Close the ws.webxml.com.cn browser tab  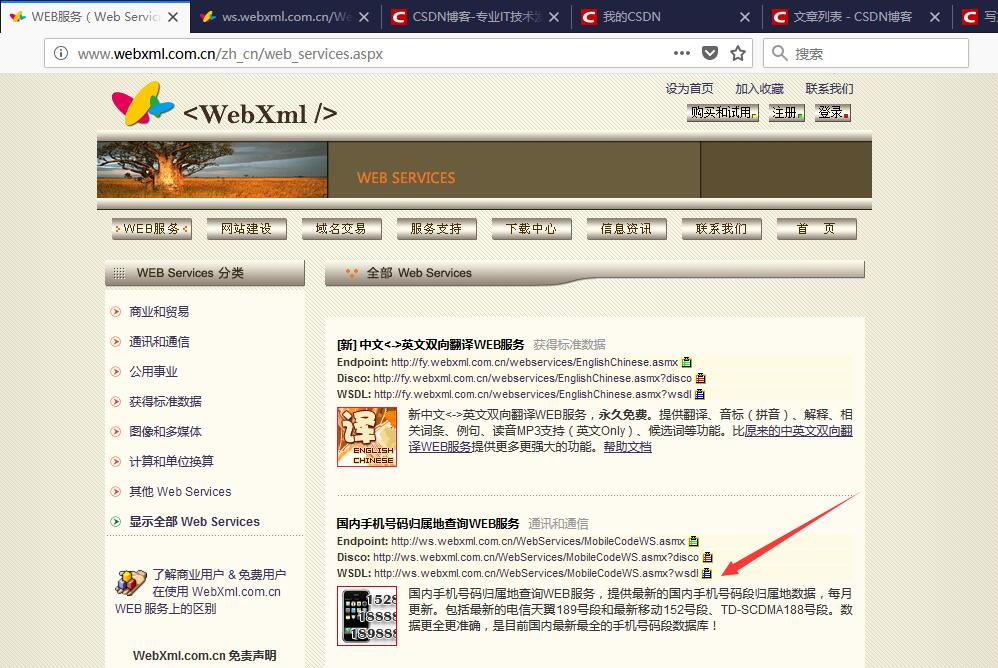363,17
